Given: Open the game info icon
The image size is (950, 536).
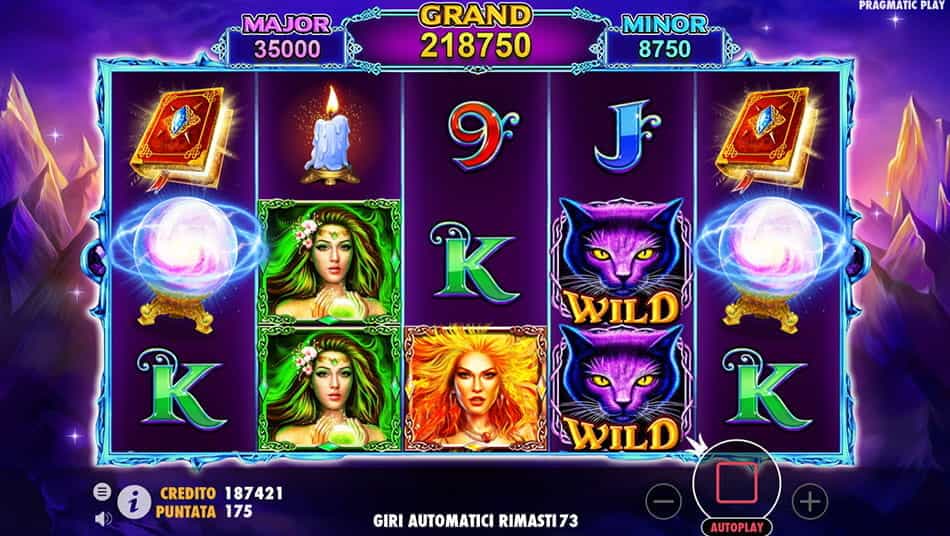Looking at the screenshot, I should coord(133,503).
